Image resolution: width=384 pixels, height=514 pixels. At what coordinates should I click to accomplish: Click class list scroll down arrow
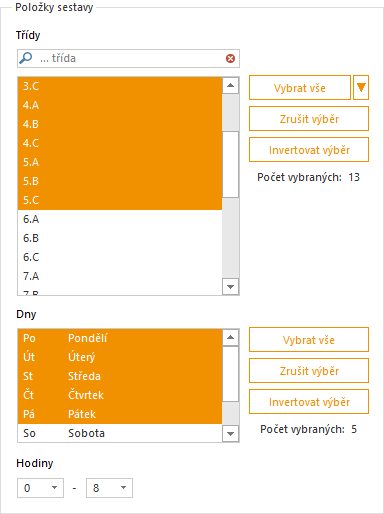[x=230, y=287]
